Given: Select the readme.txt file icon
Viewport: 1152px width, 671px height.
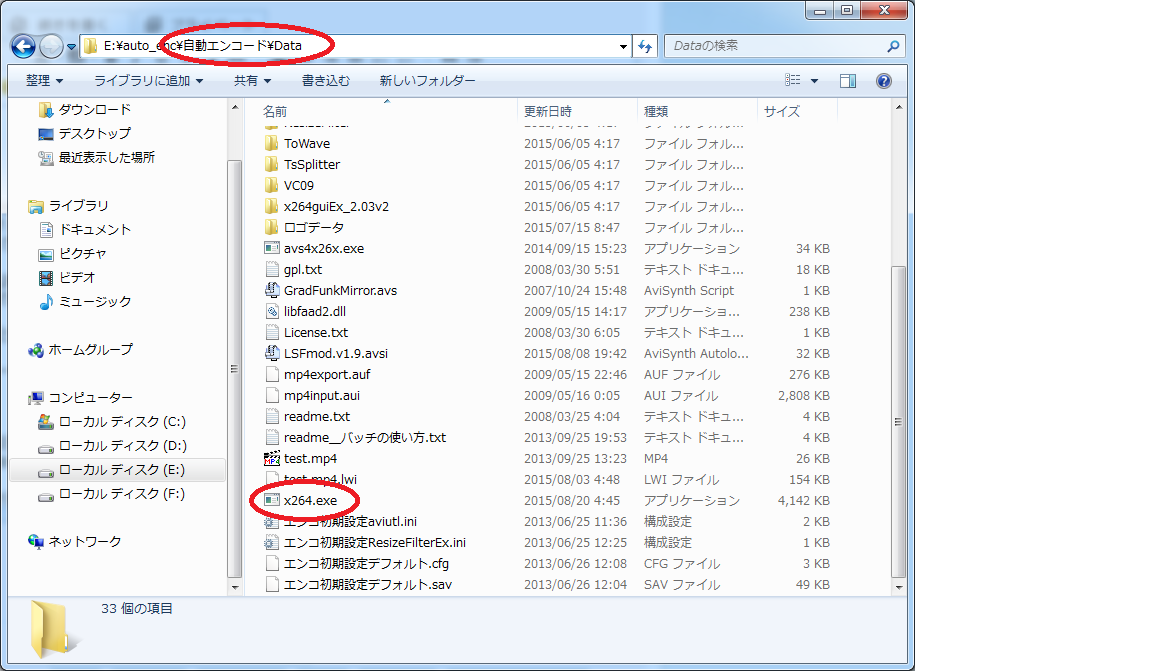Looking at the screenshot, I should coord(272,417).
